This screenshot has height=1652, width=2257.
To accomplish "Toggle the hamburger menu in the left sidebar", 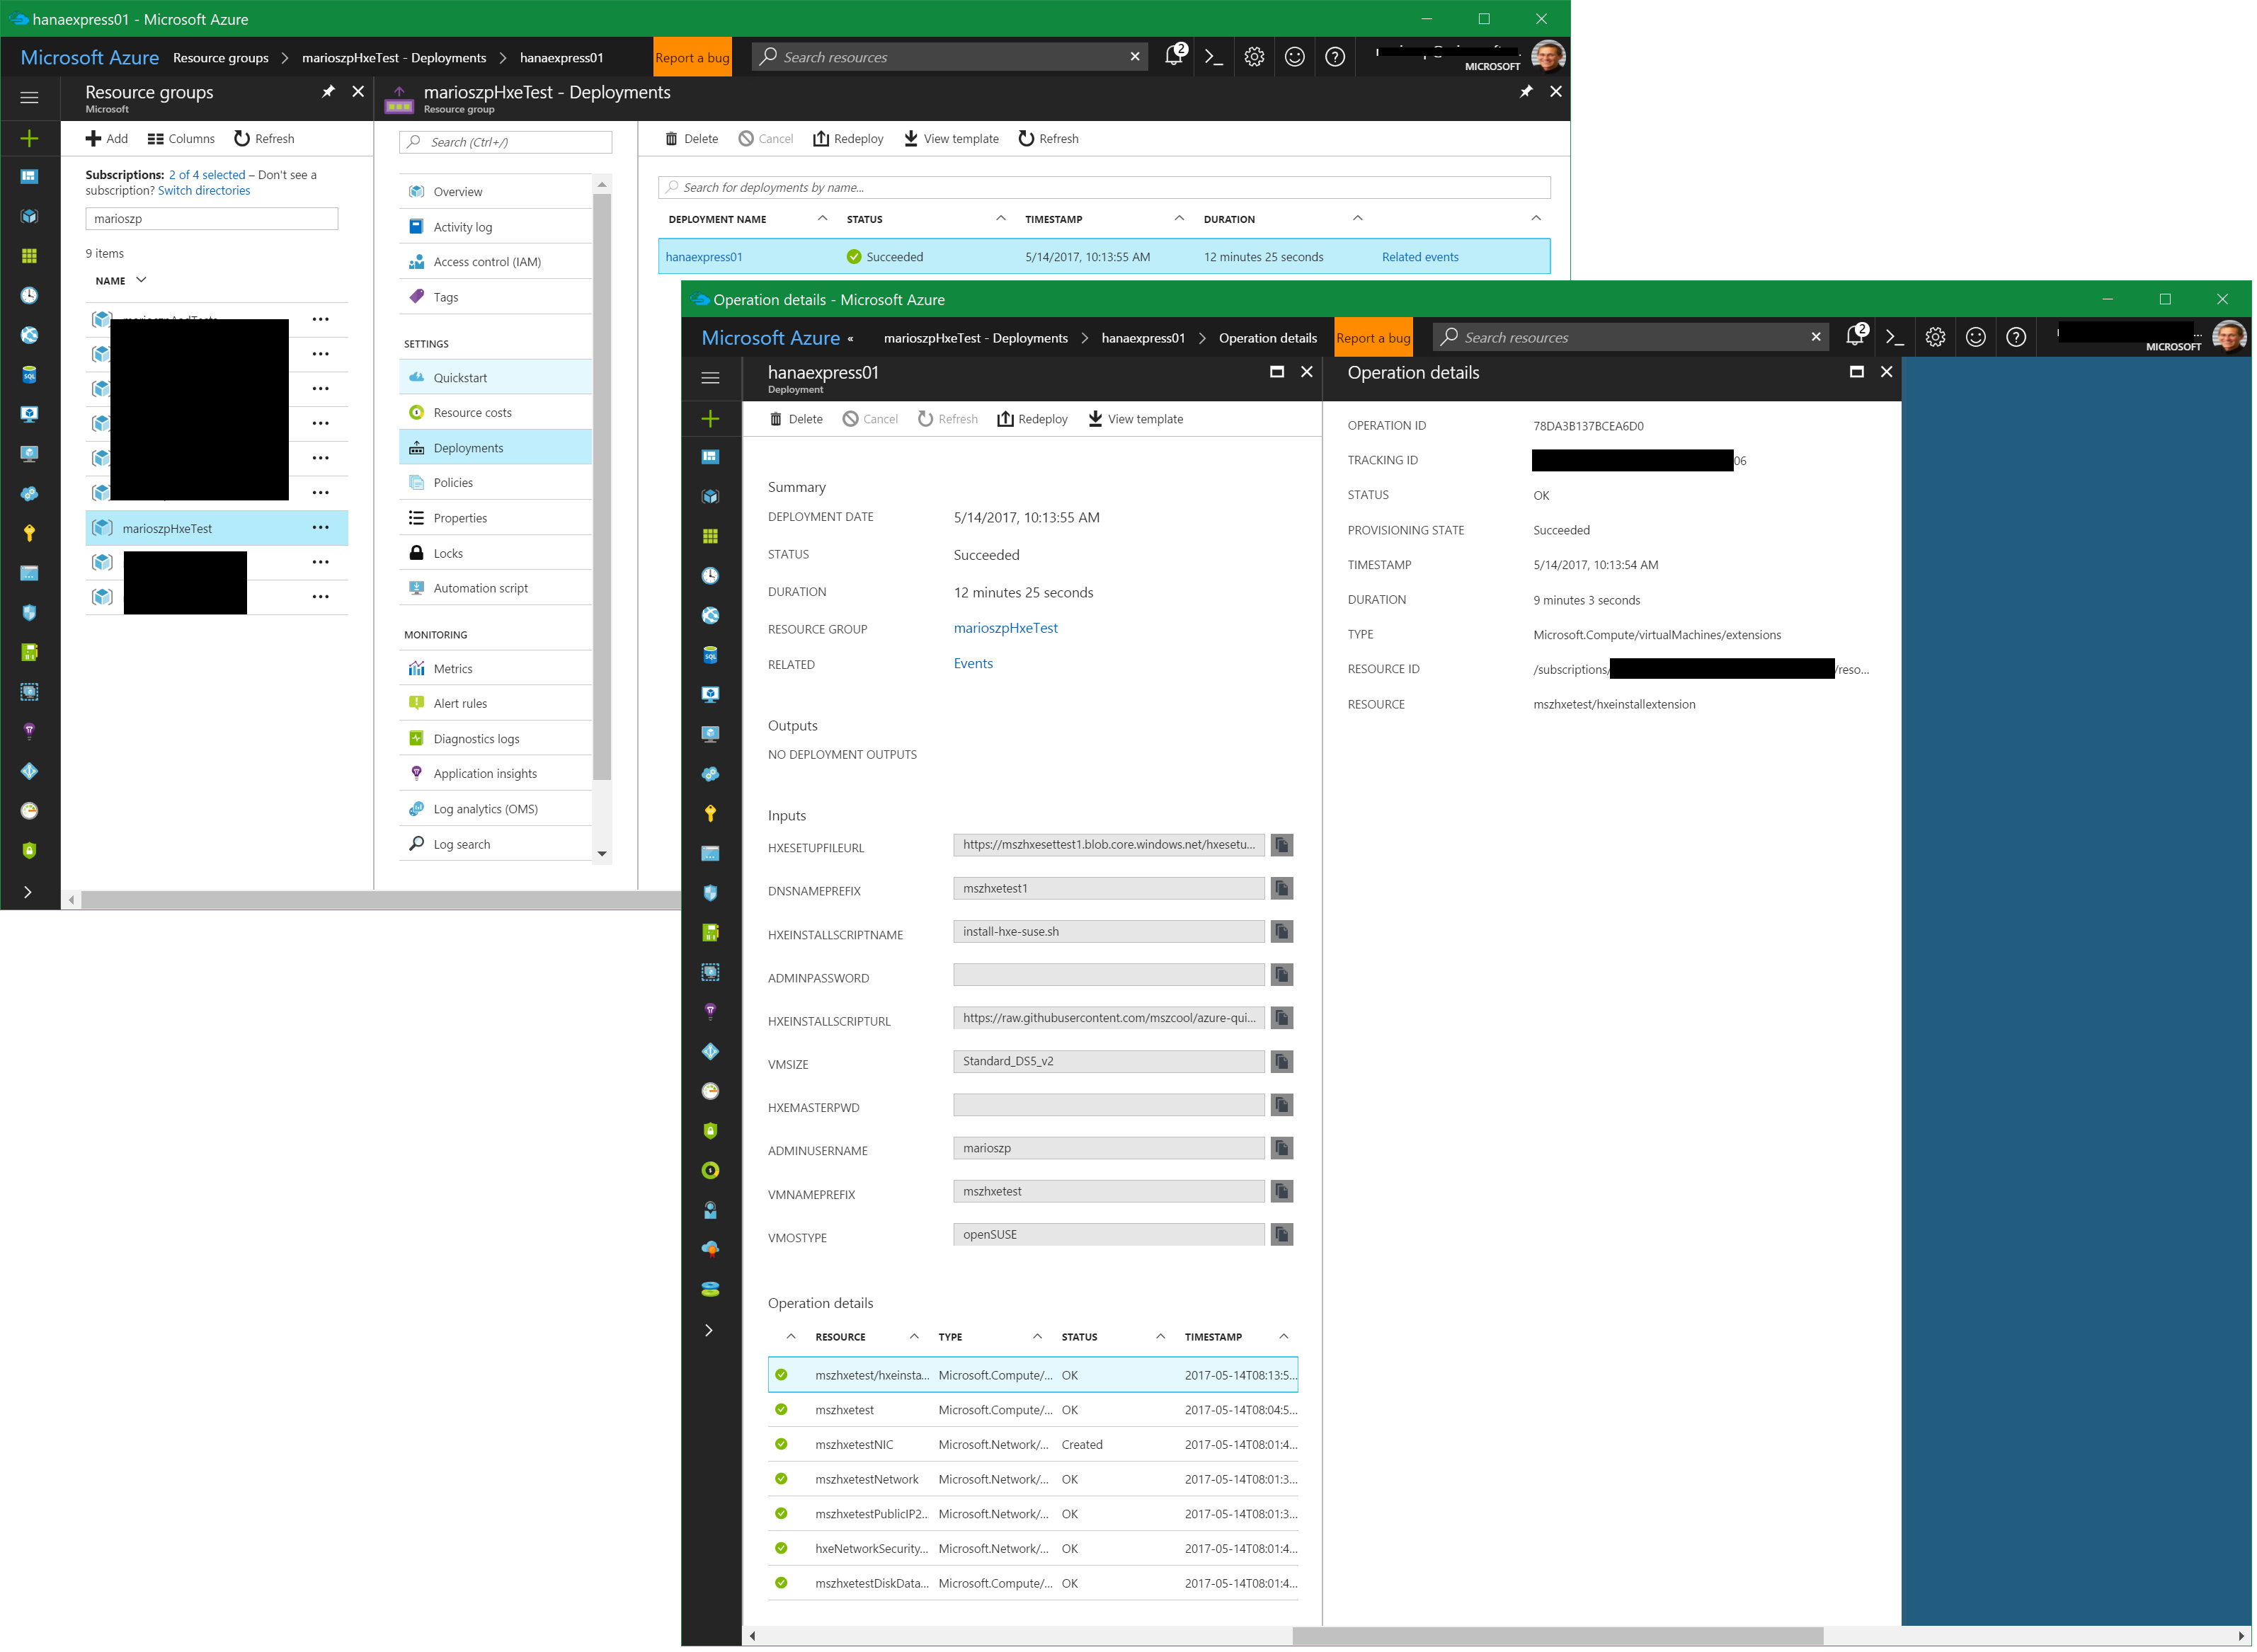I will click(29, 98).
